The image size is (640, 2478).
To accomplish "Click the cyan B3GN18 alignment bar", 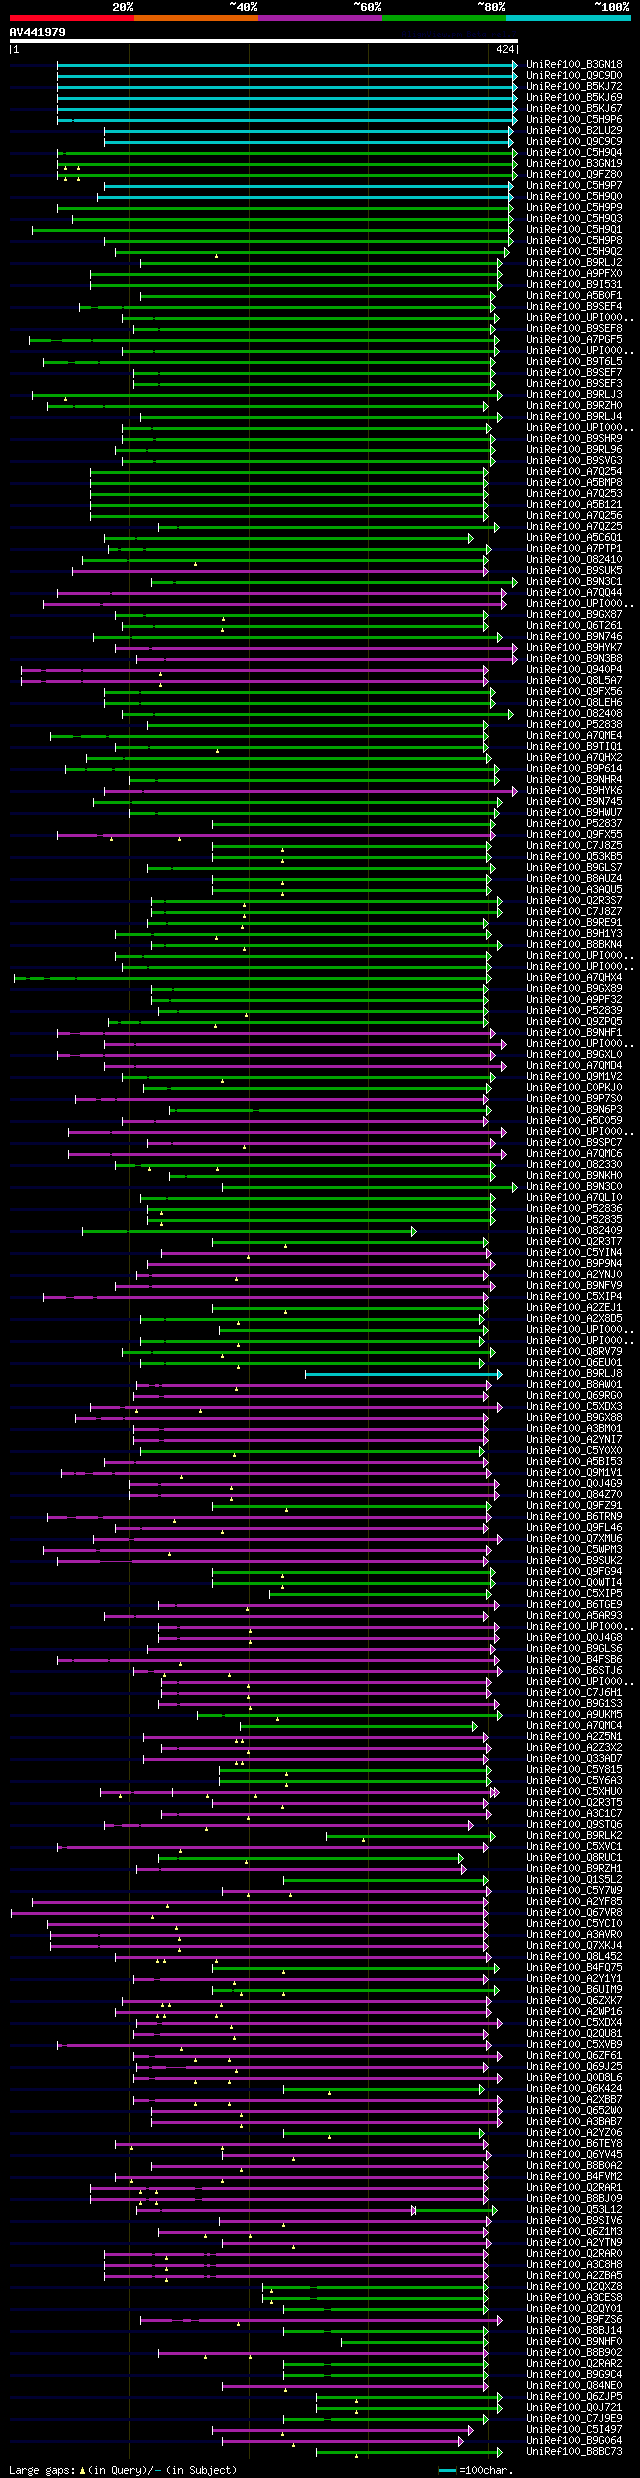I will click(287, 65).
